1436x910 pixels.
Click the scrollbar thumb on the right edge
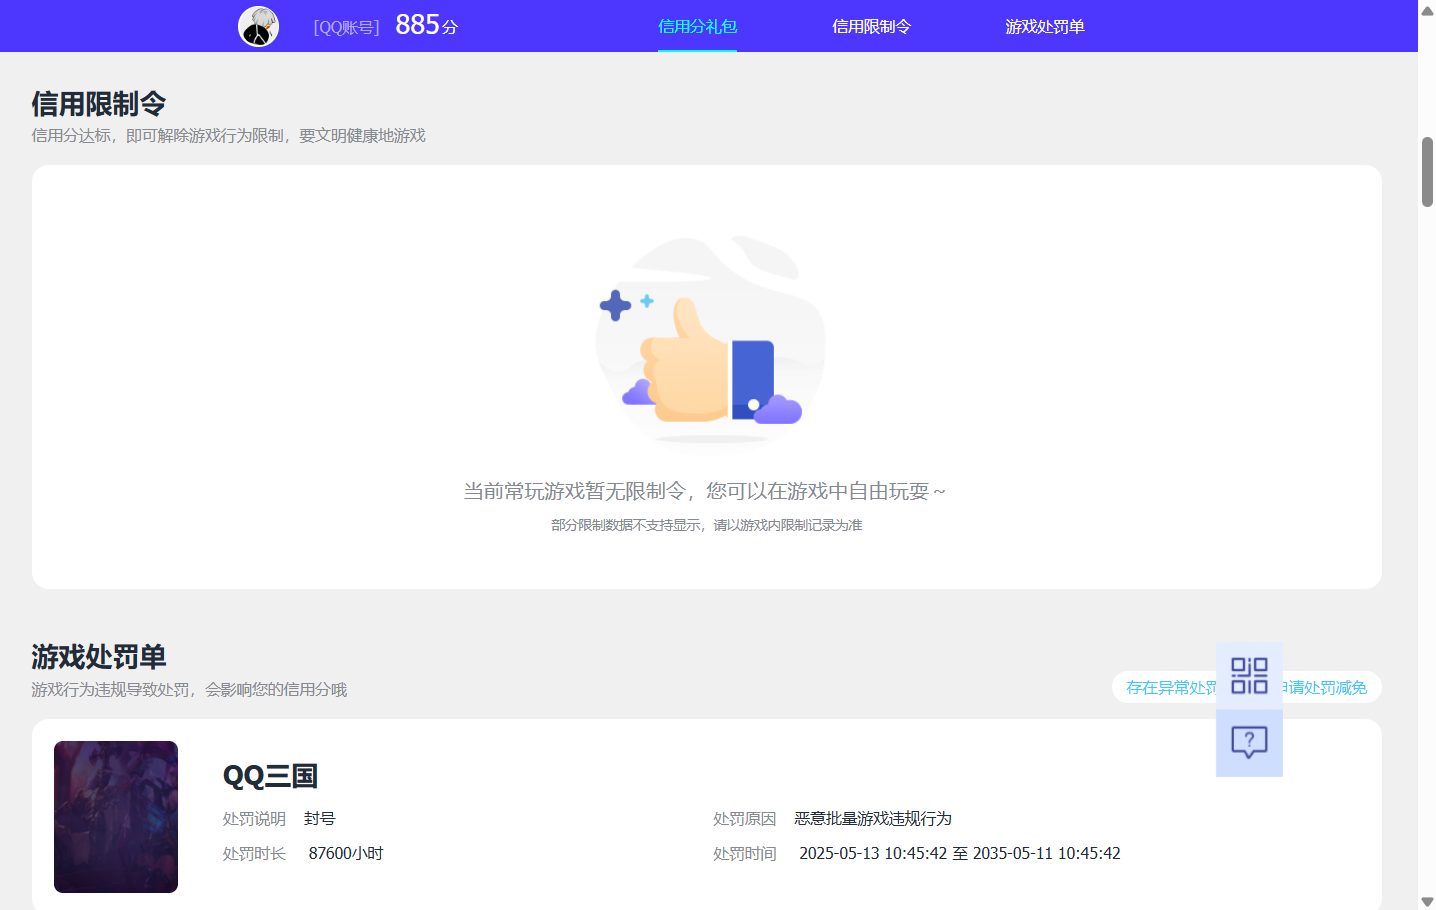click(x=1425, y=170)
